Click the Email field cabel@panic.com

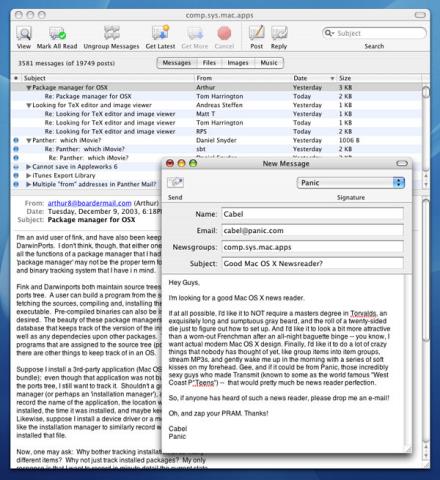coord(312,230)
